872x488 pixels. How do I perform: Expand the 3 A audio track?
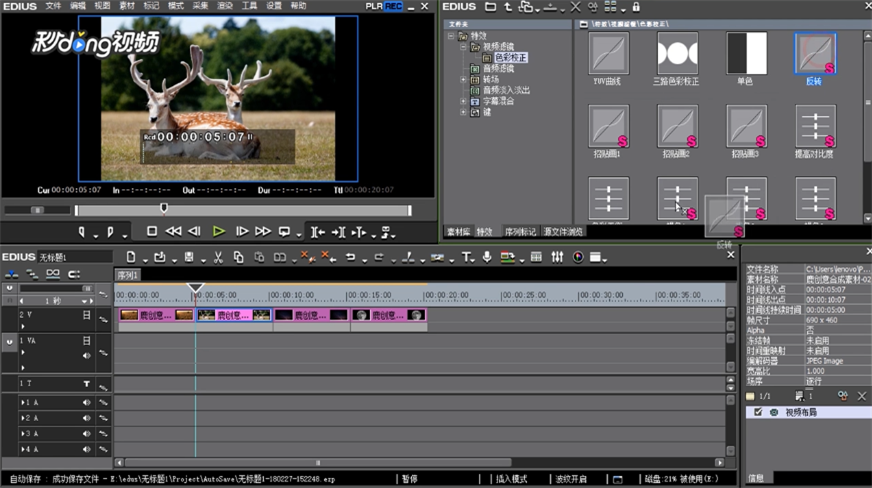(x=23, y=434)
